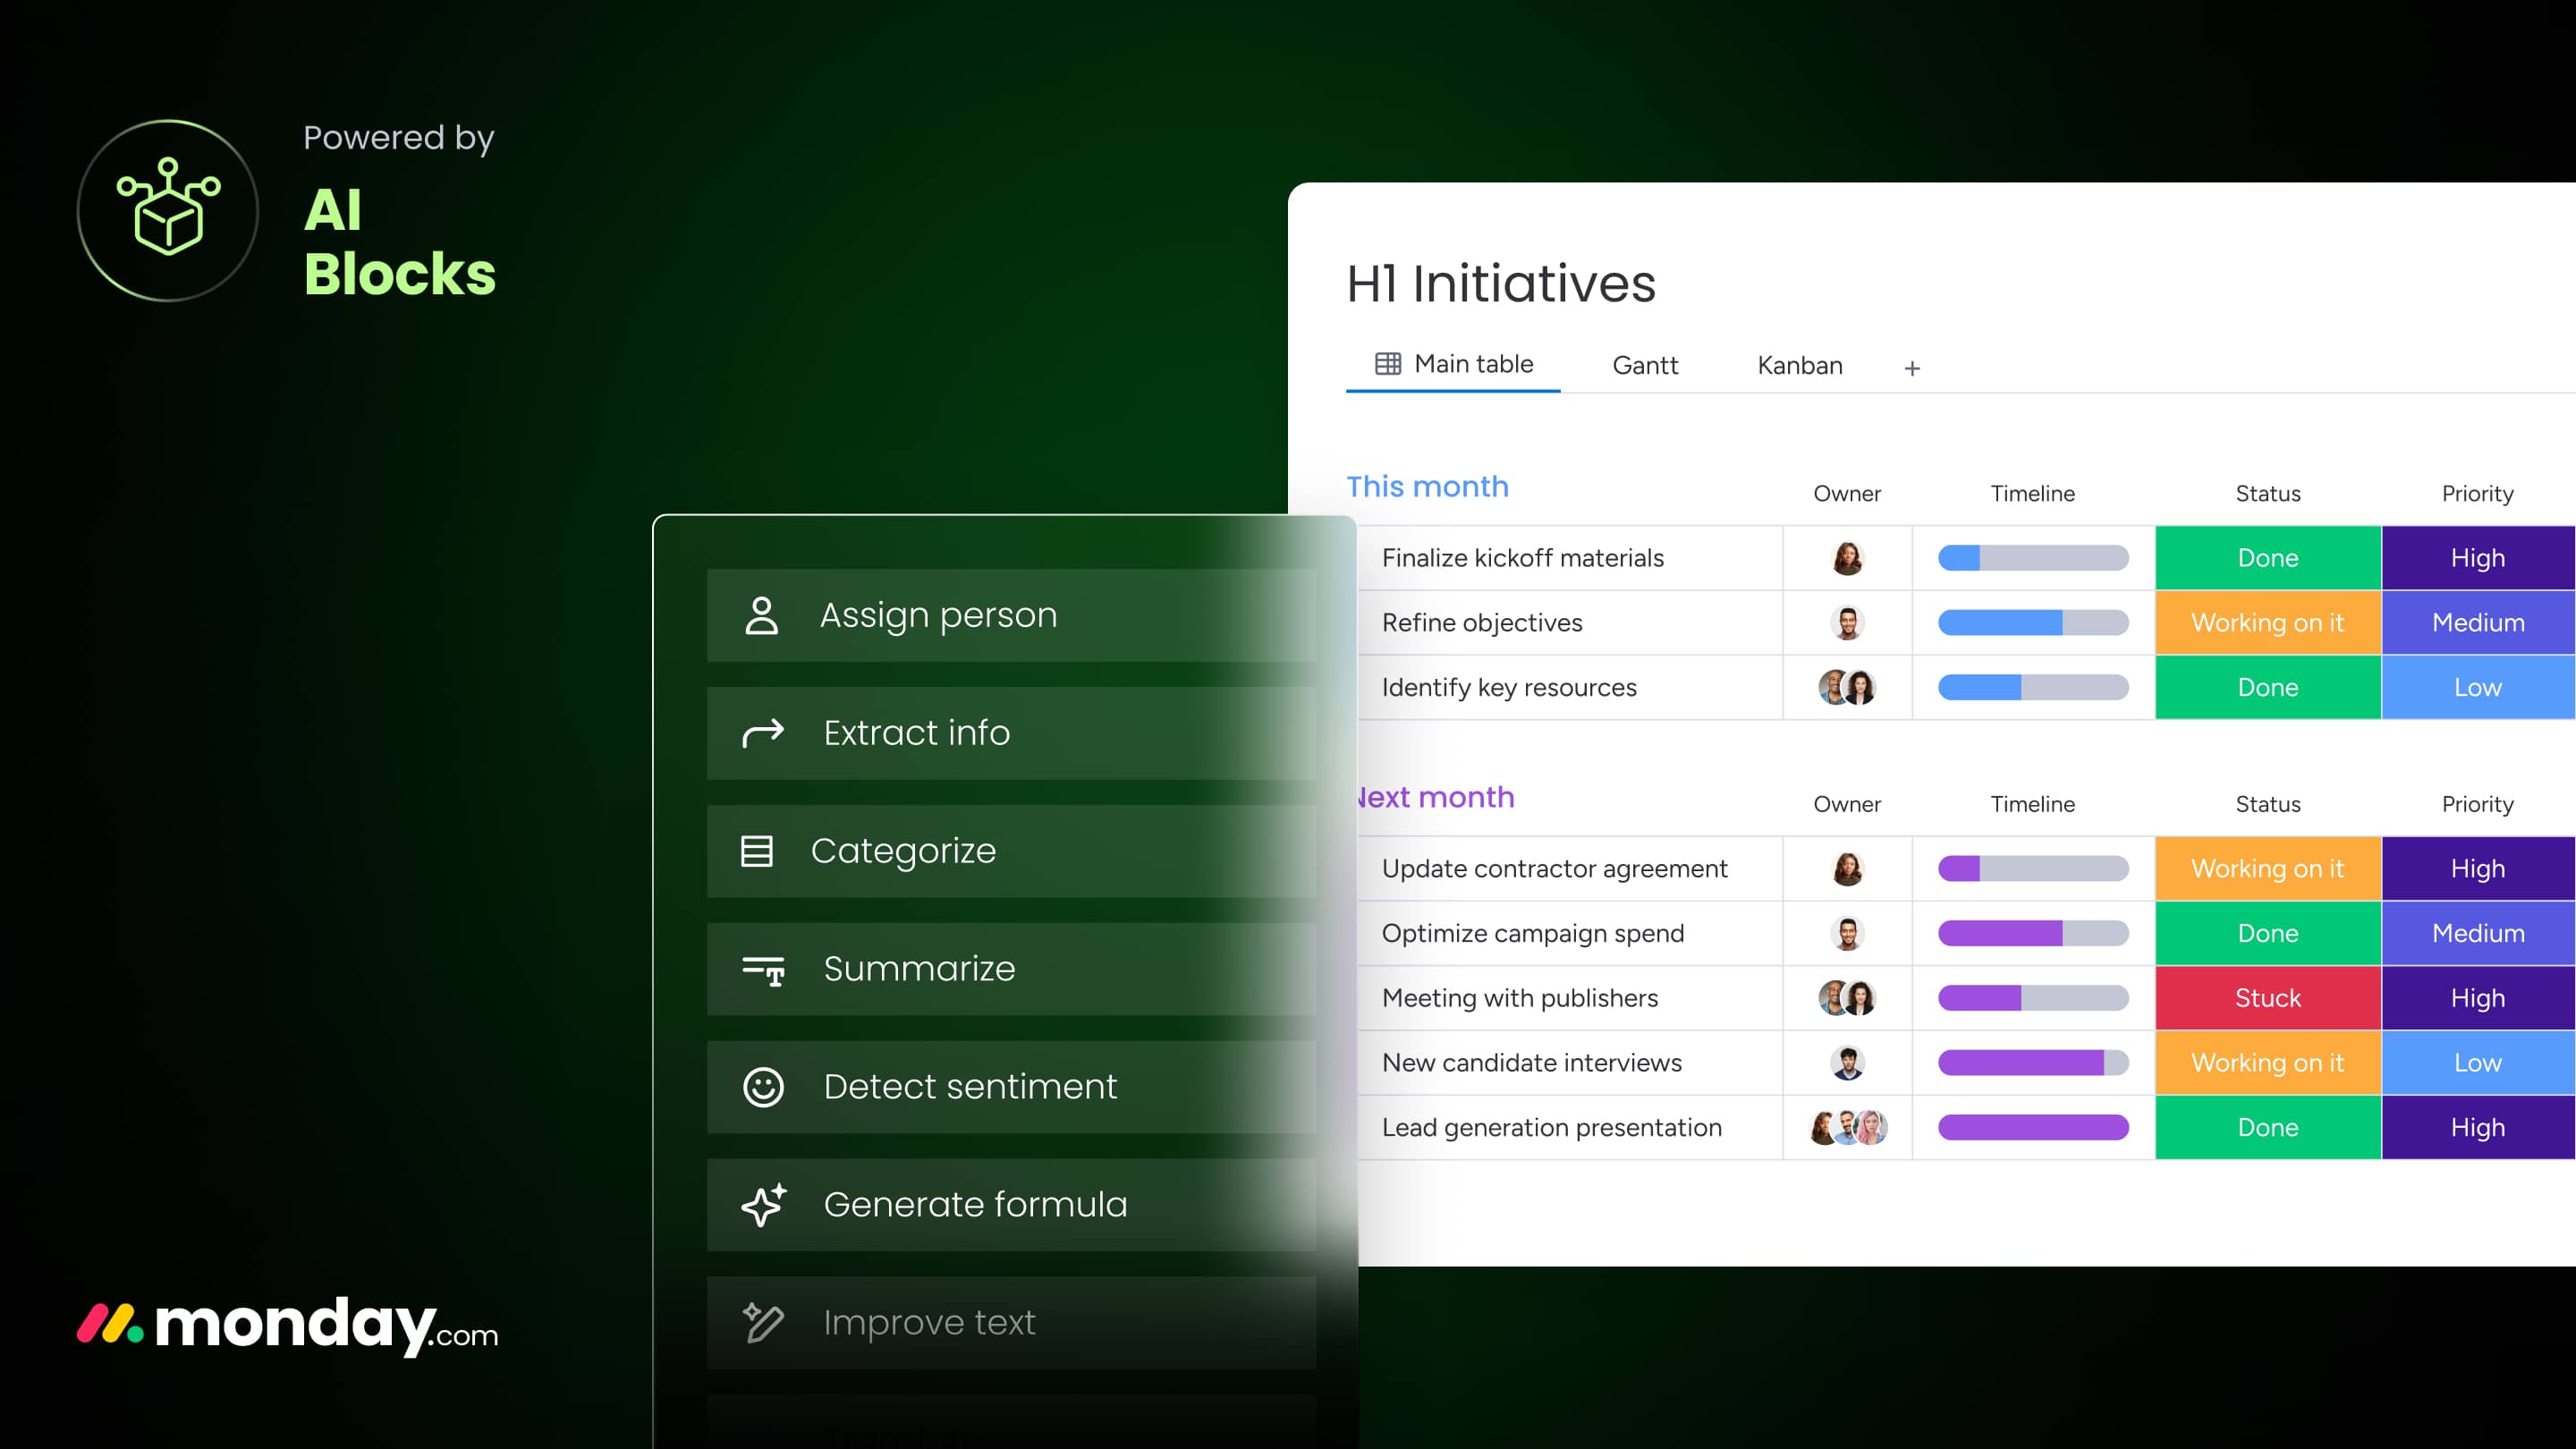The width and height of the screenshot is (2576, 1449).
Task: Open the Stuck status dropdown for Meeting with publishers
Action: point(2268,997)
